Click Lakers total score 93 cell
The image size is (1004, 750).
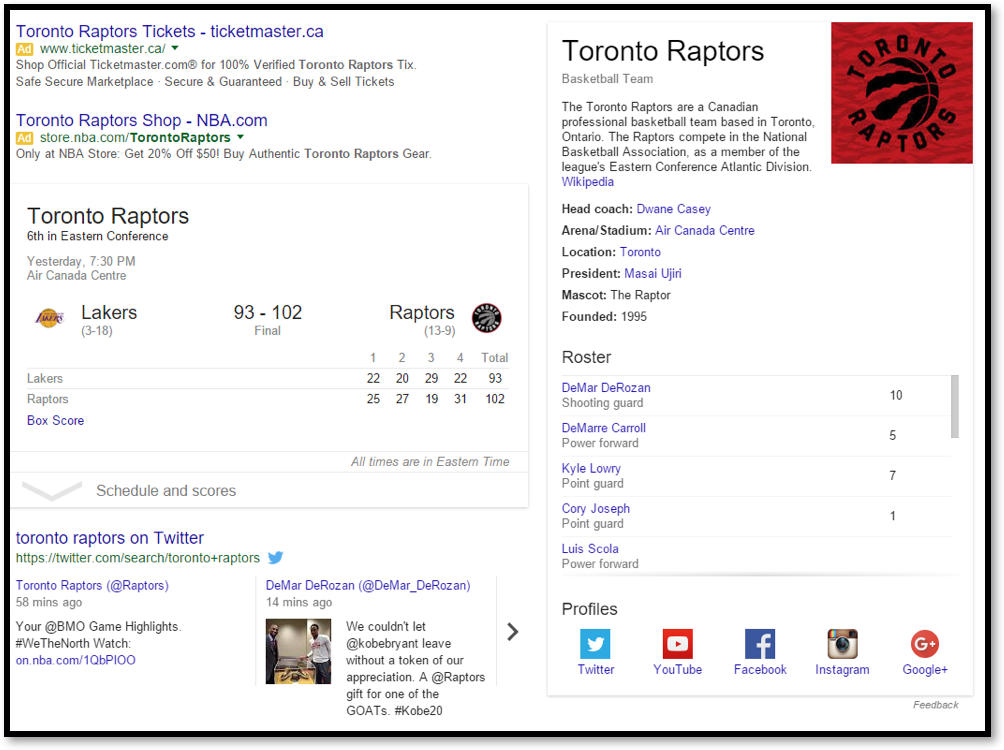click(x=495, y=379)
